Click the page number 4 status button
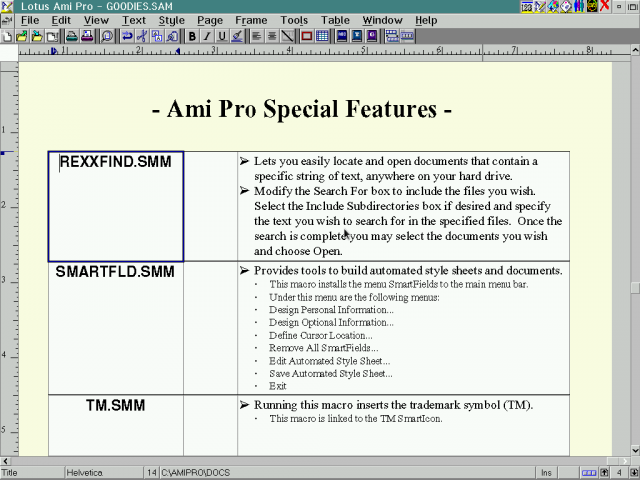Viewport: 640px width, 480px height. 619,473
